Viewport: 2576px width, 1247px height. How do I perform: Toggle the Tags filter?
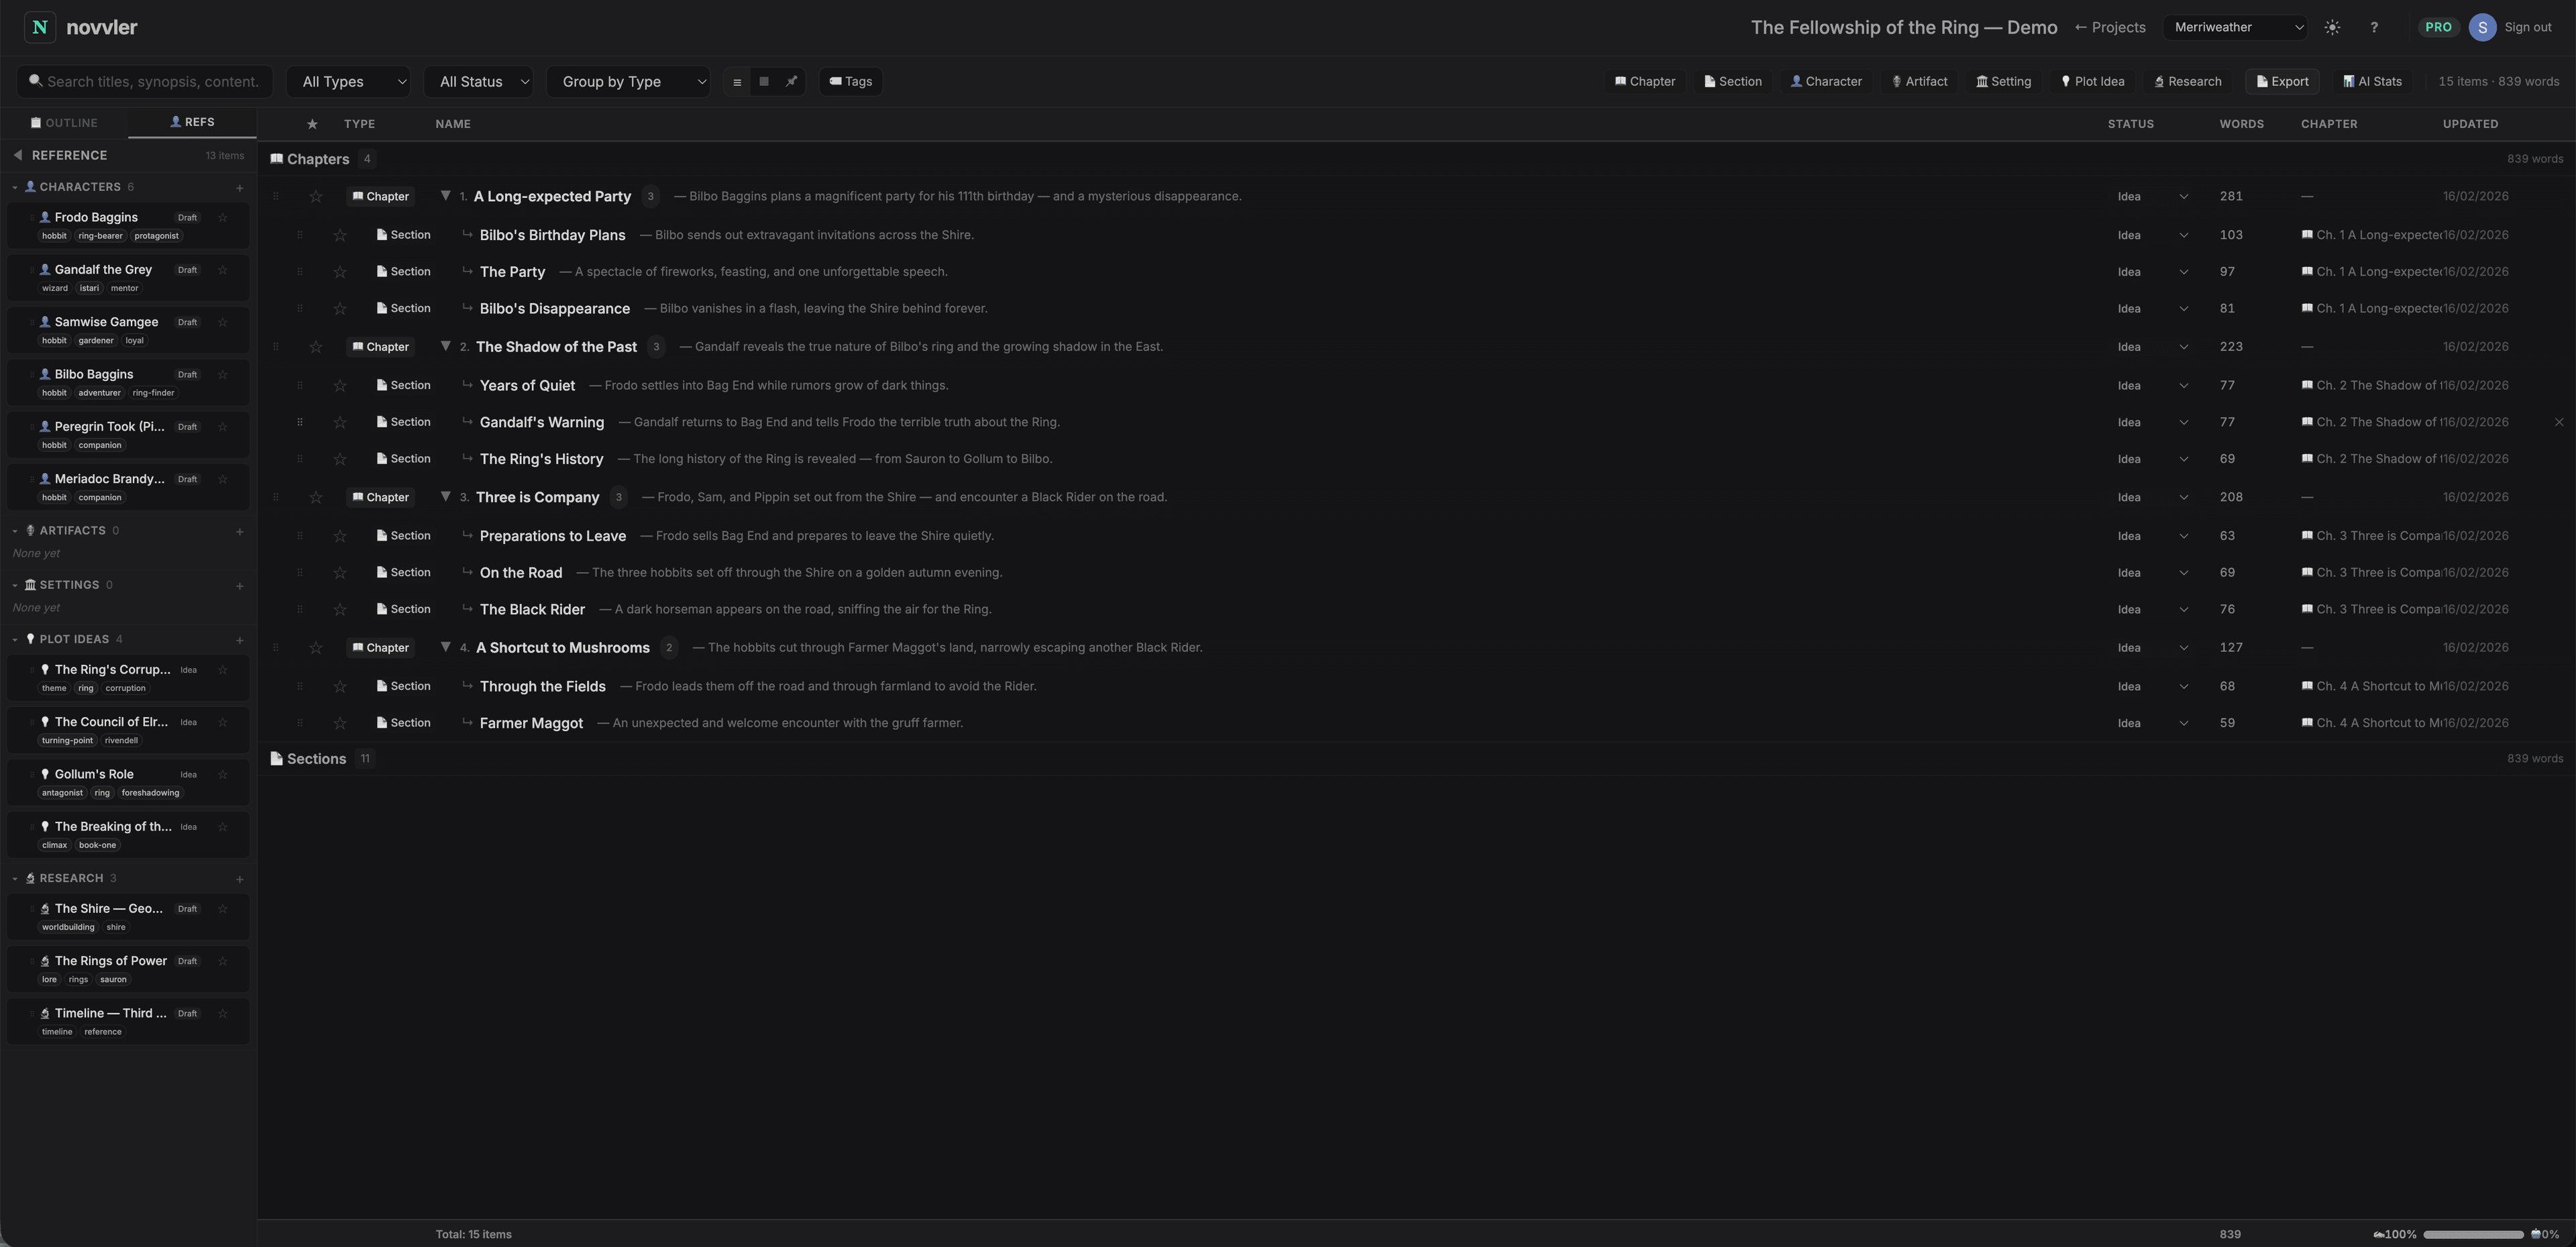tap(850, 81)
